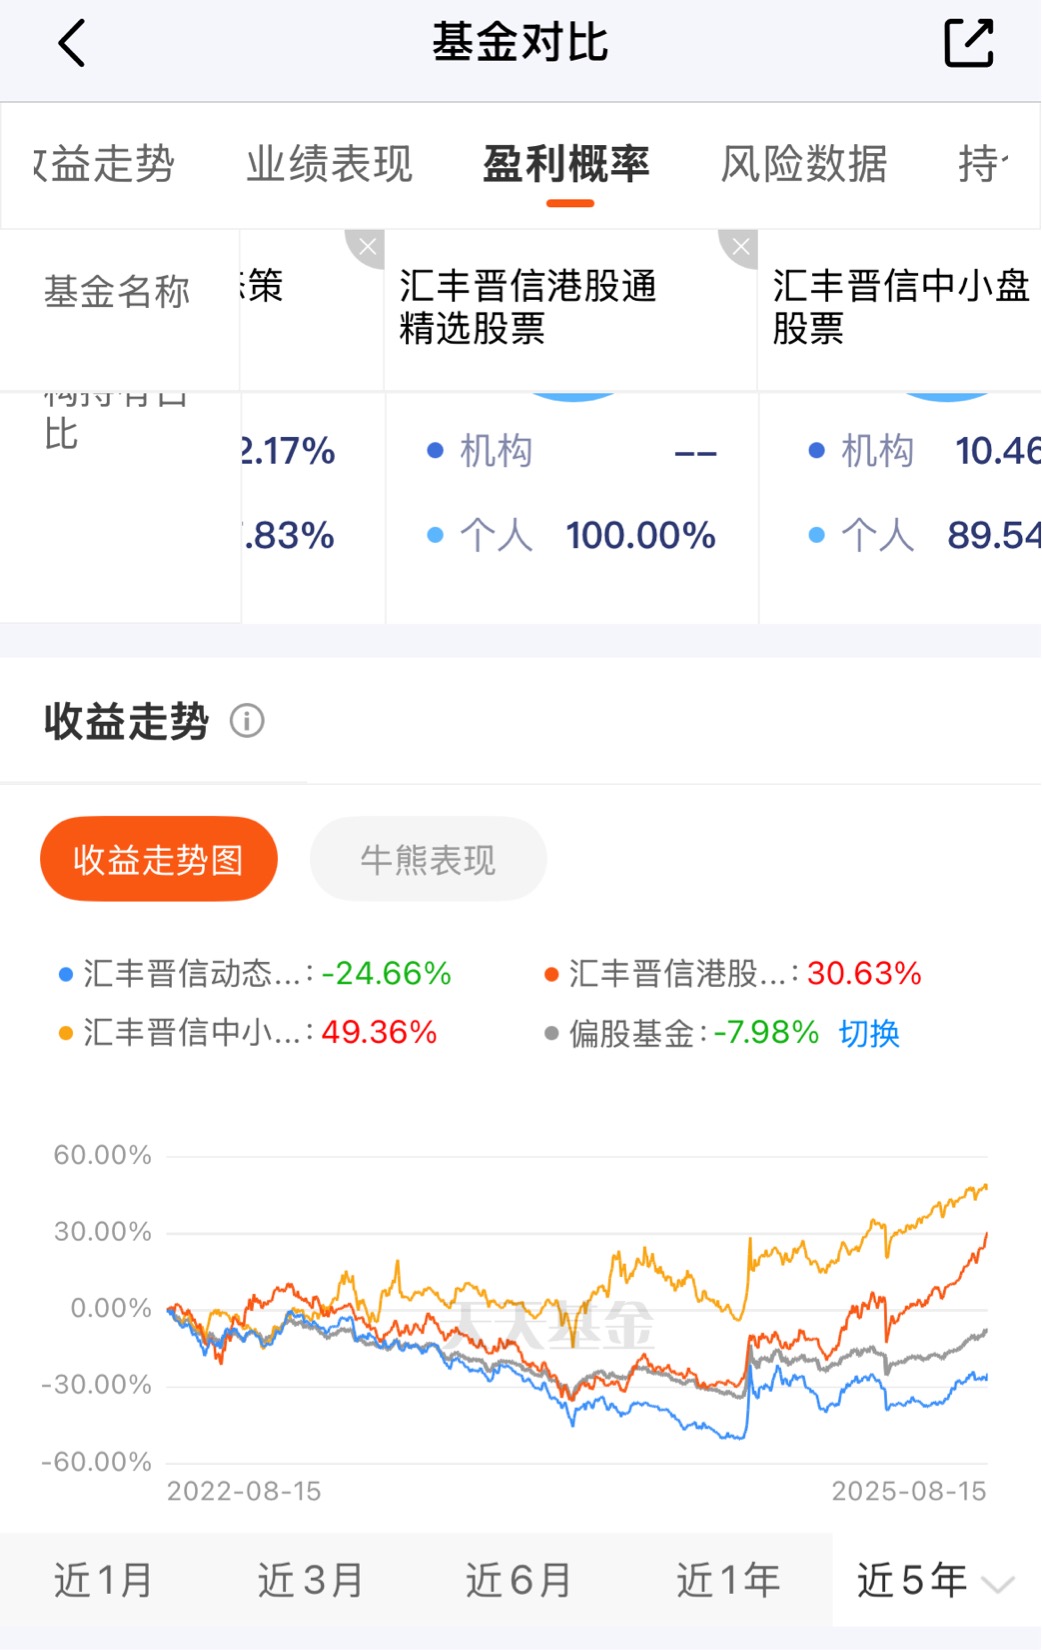Image resolution: width=1042 pixels, height=1650 pixels.
Task: Open the share icon at top right
Action: 968,43
